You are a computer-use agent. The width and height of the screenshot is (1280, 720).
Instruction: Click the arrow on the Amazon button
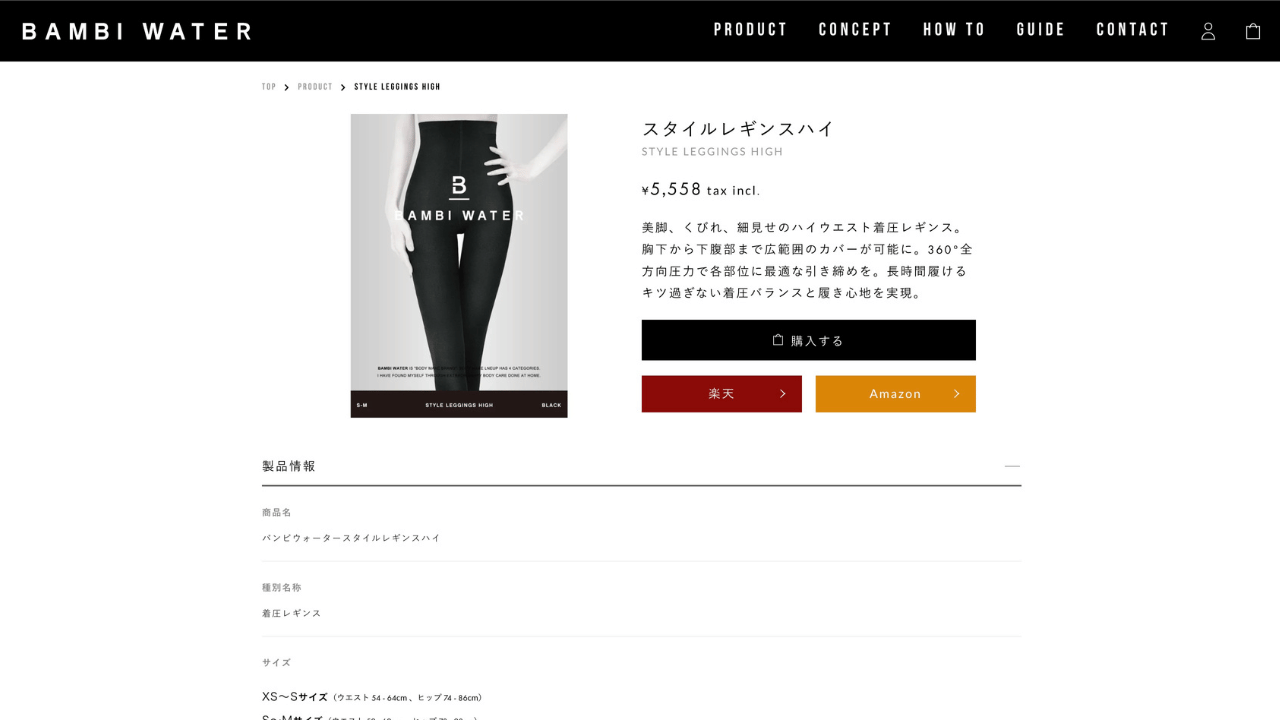click(x=957, y=394)
